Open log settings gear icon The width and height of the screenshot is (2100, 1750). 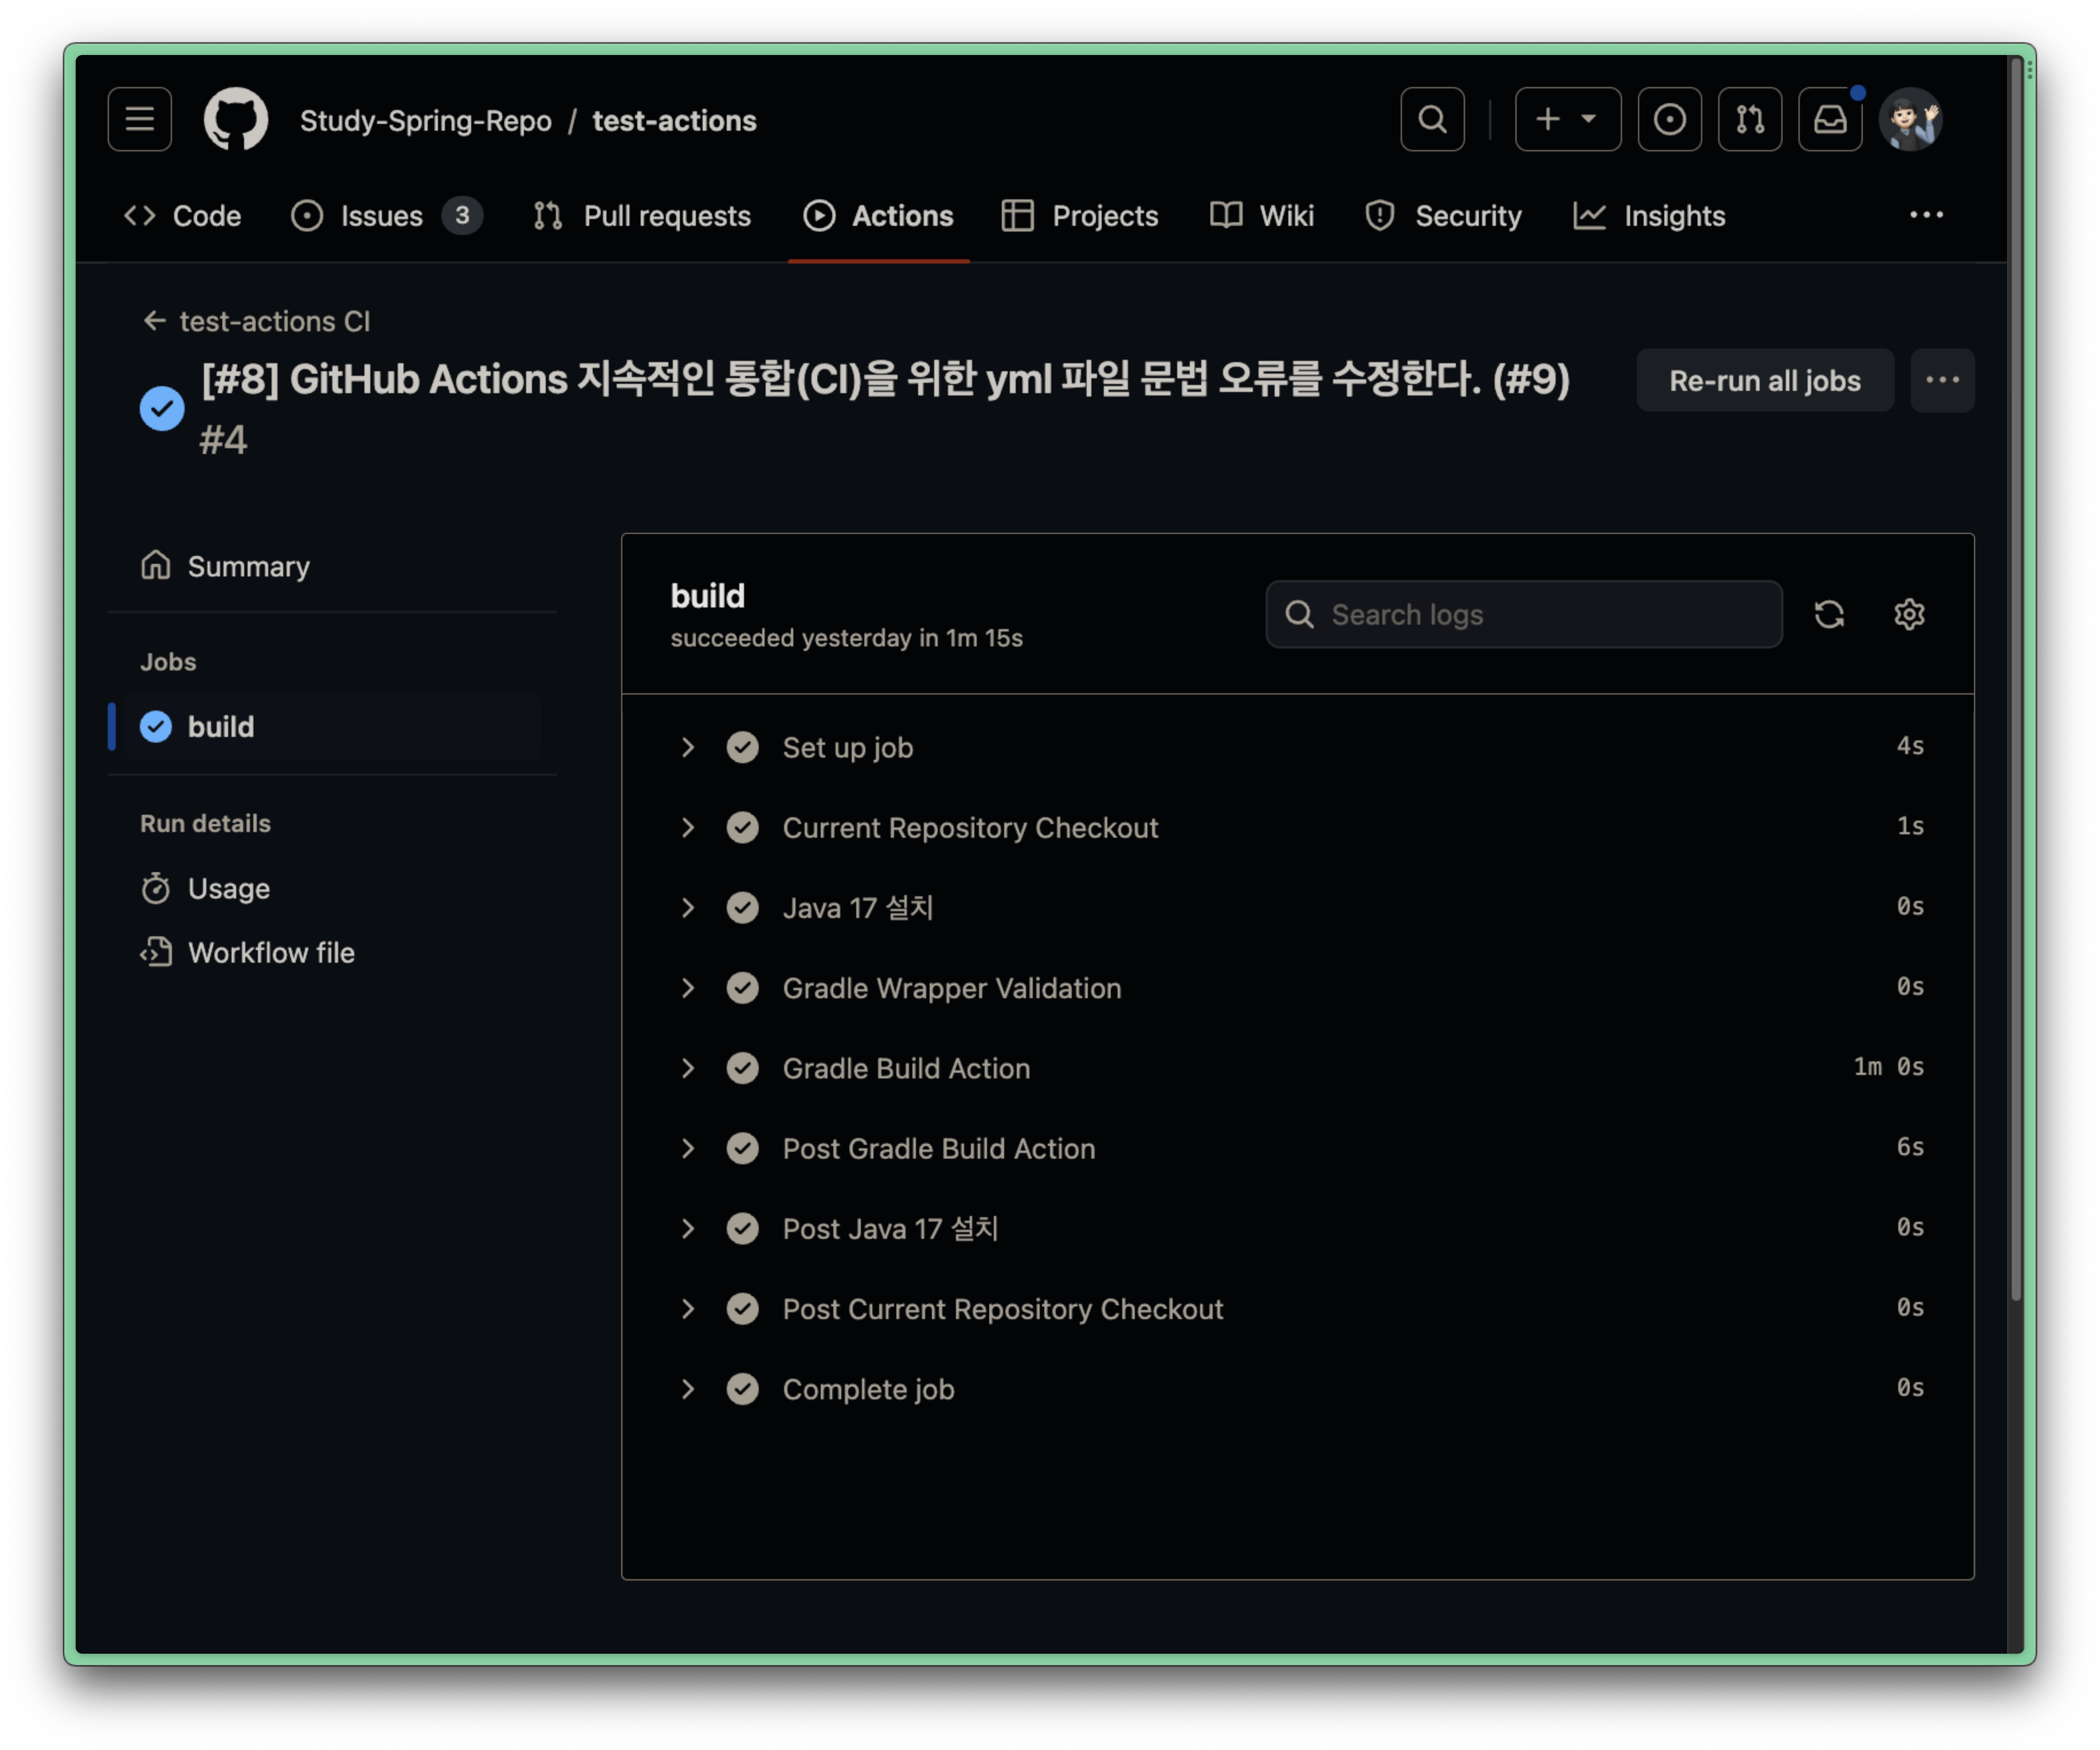pos(1909,614)
